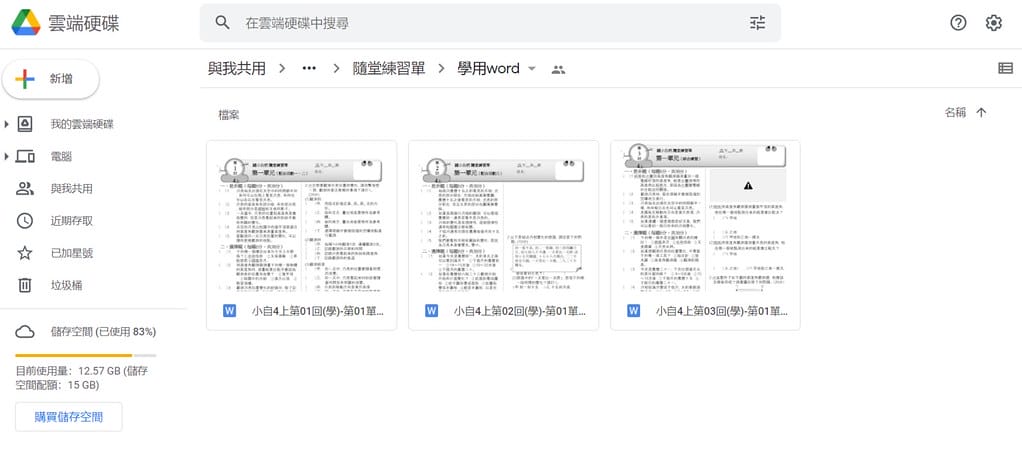This screenshot has width=1022, height=476.
Task: Switch to list layout view icon
Action: pyautogui.click(x=1005, y=68)
